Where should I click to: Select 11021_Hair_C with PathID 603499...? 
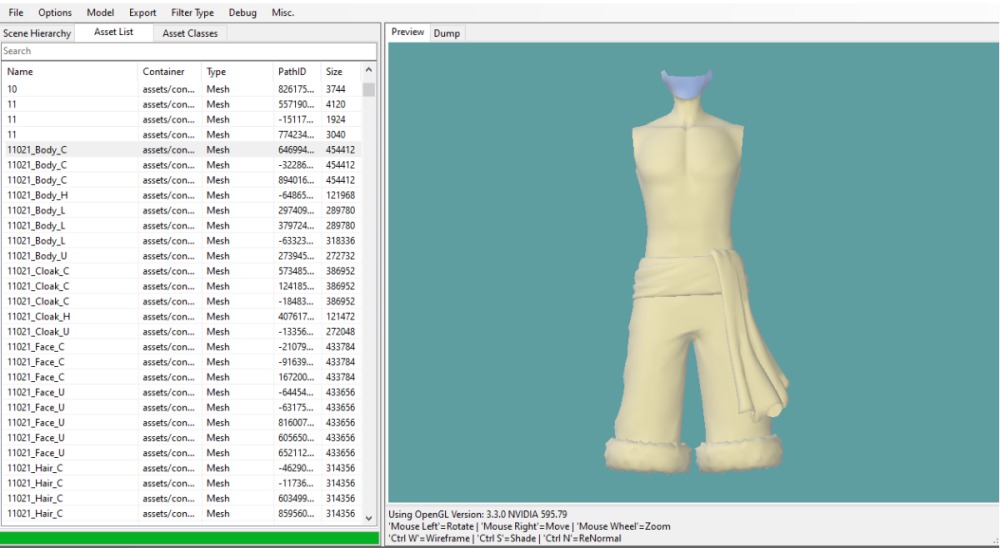click(x=181, y=498)
